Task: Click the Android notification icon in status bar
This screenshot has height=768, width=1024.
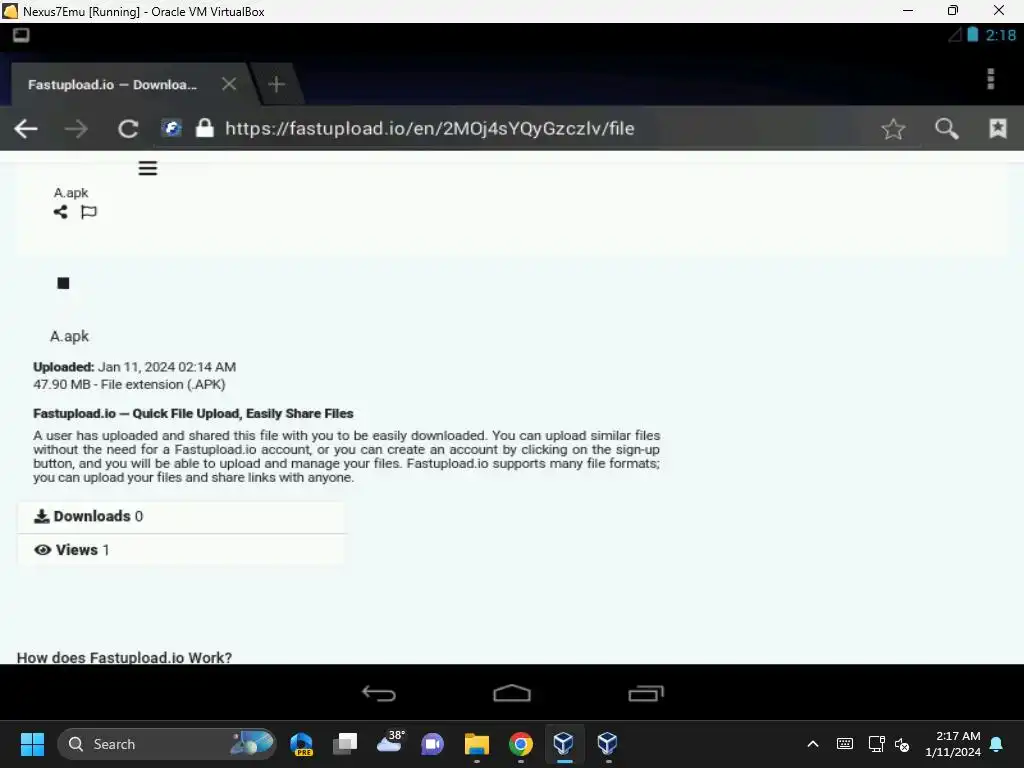Action: [x=21, y=35]
